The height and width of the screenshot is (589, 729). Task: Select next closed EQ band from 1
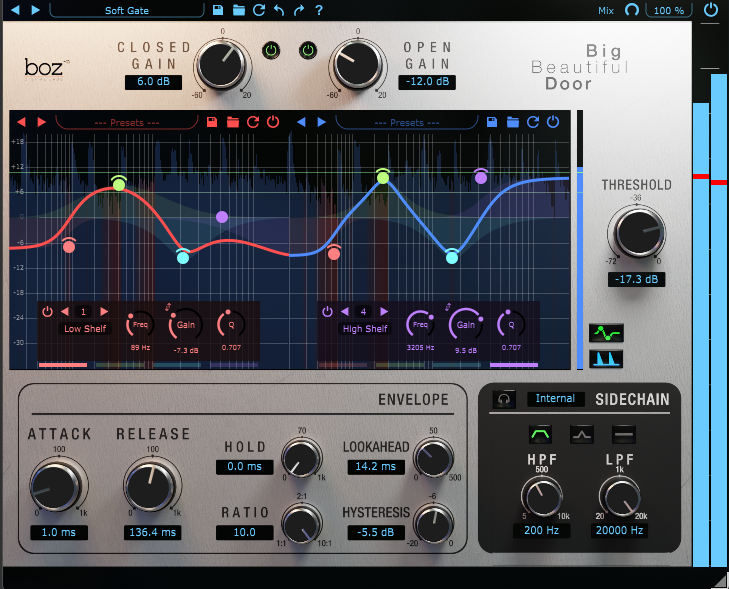(104, 311)
